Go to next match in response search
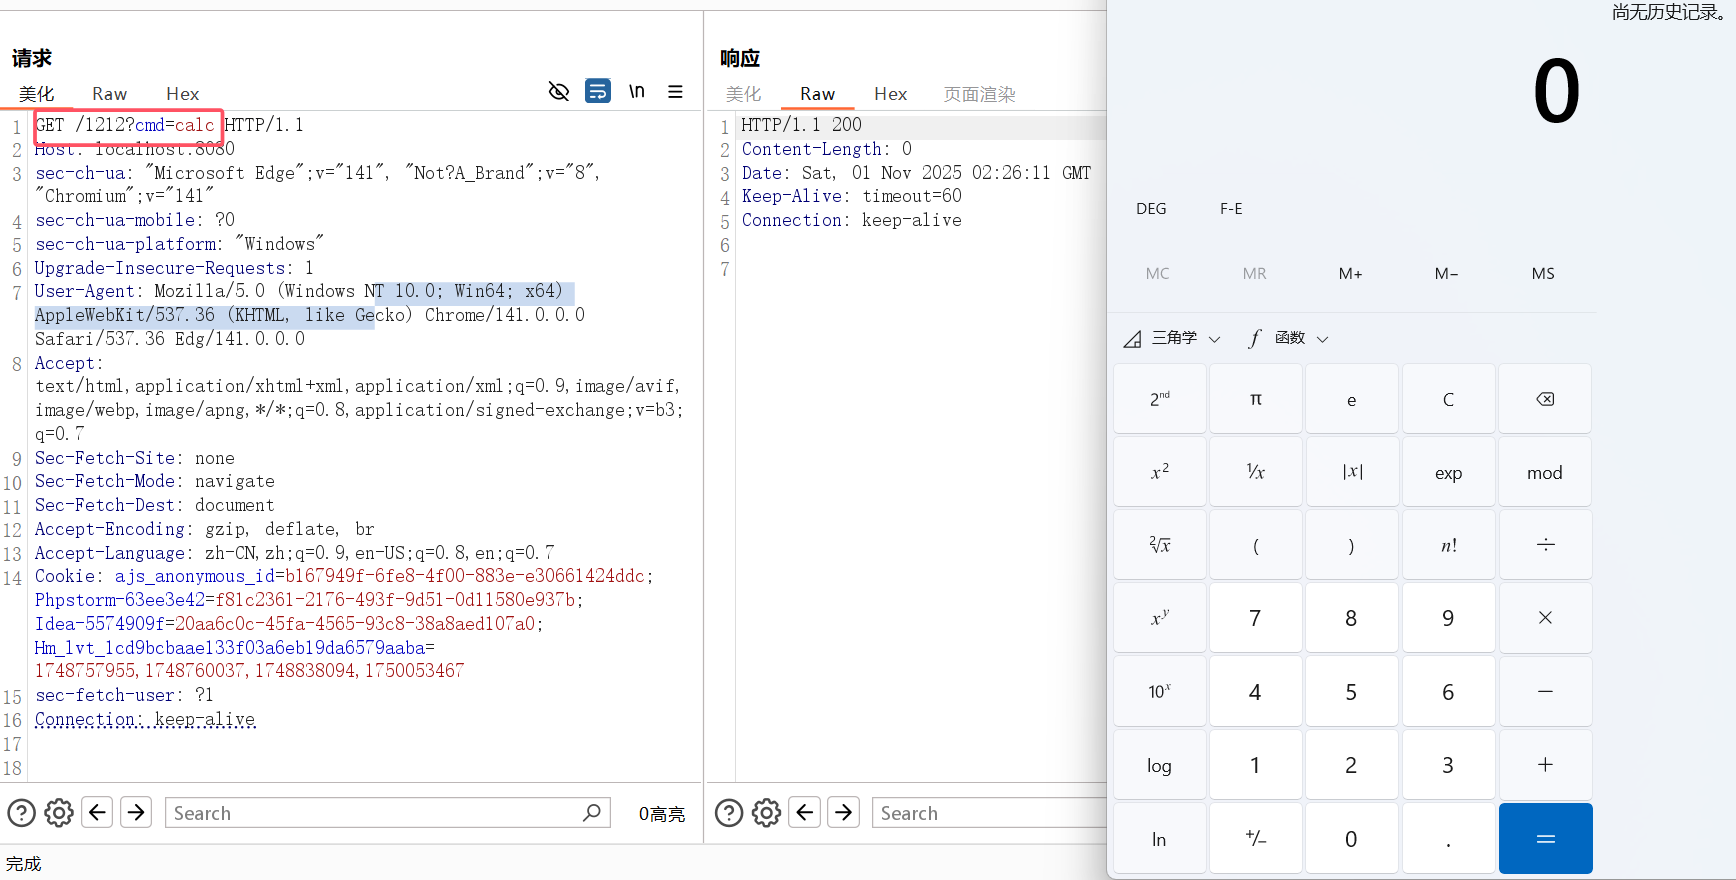1736x880 pixels. pyautogui.click(x=843, y=812)
